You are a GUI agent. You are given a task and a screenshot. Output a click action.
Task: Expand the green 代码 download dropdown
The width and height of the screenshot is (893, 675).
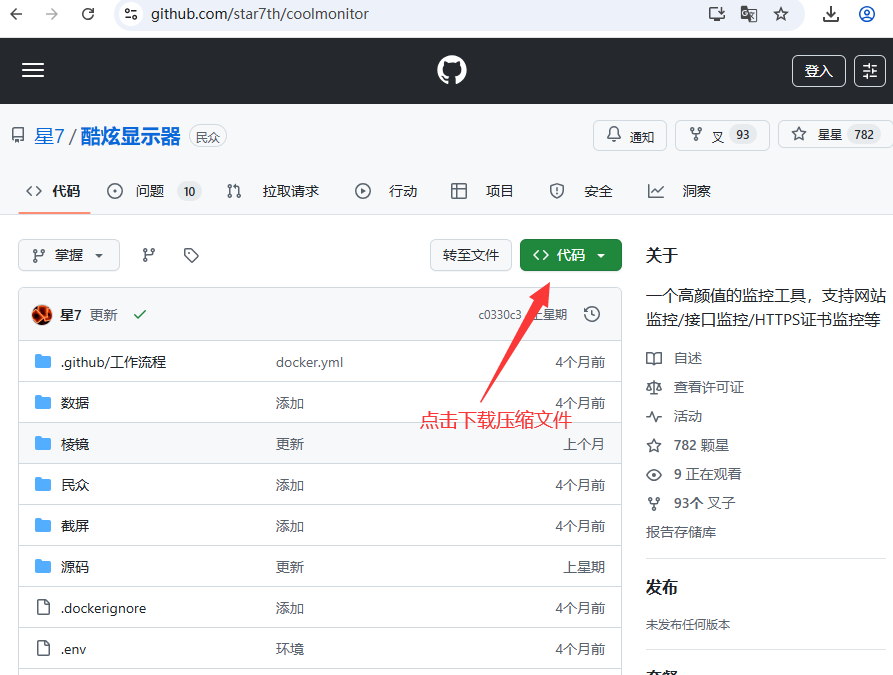571,255
